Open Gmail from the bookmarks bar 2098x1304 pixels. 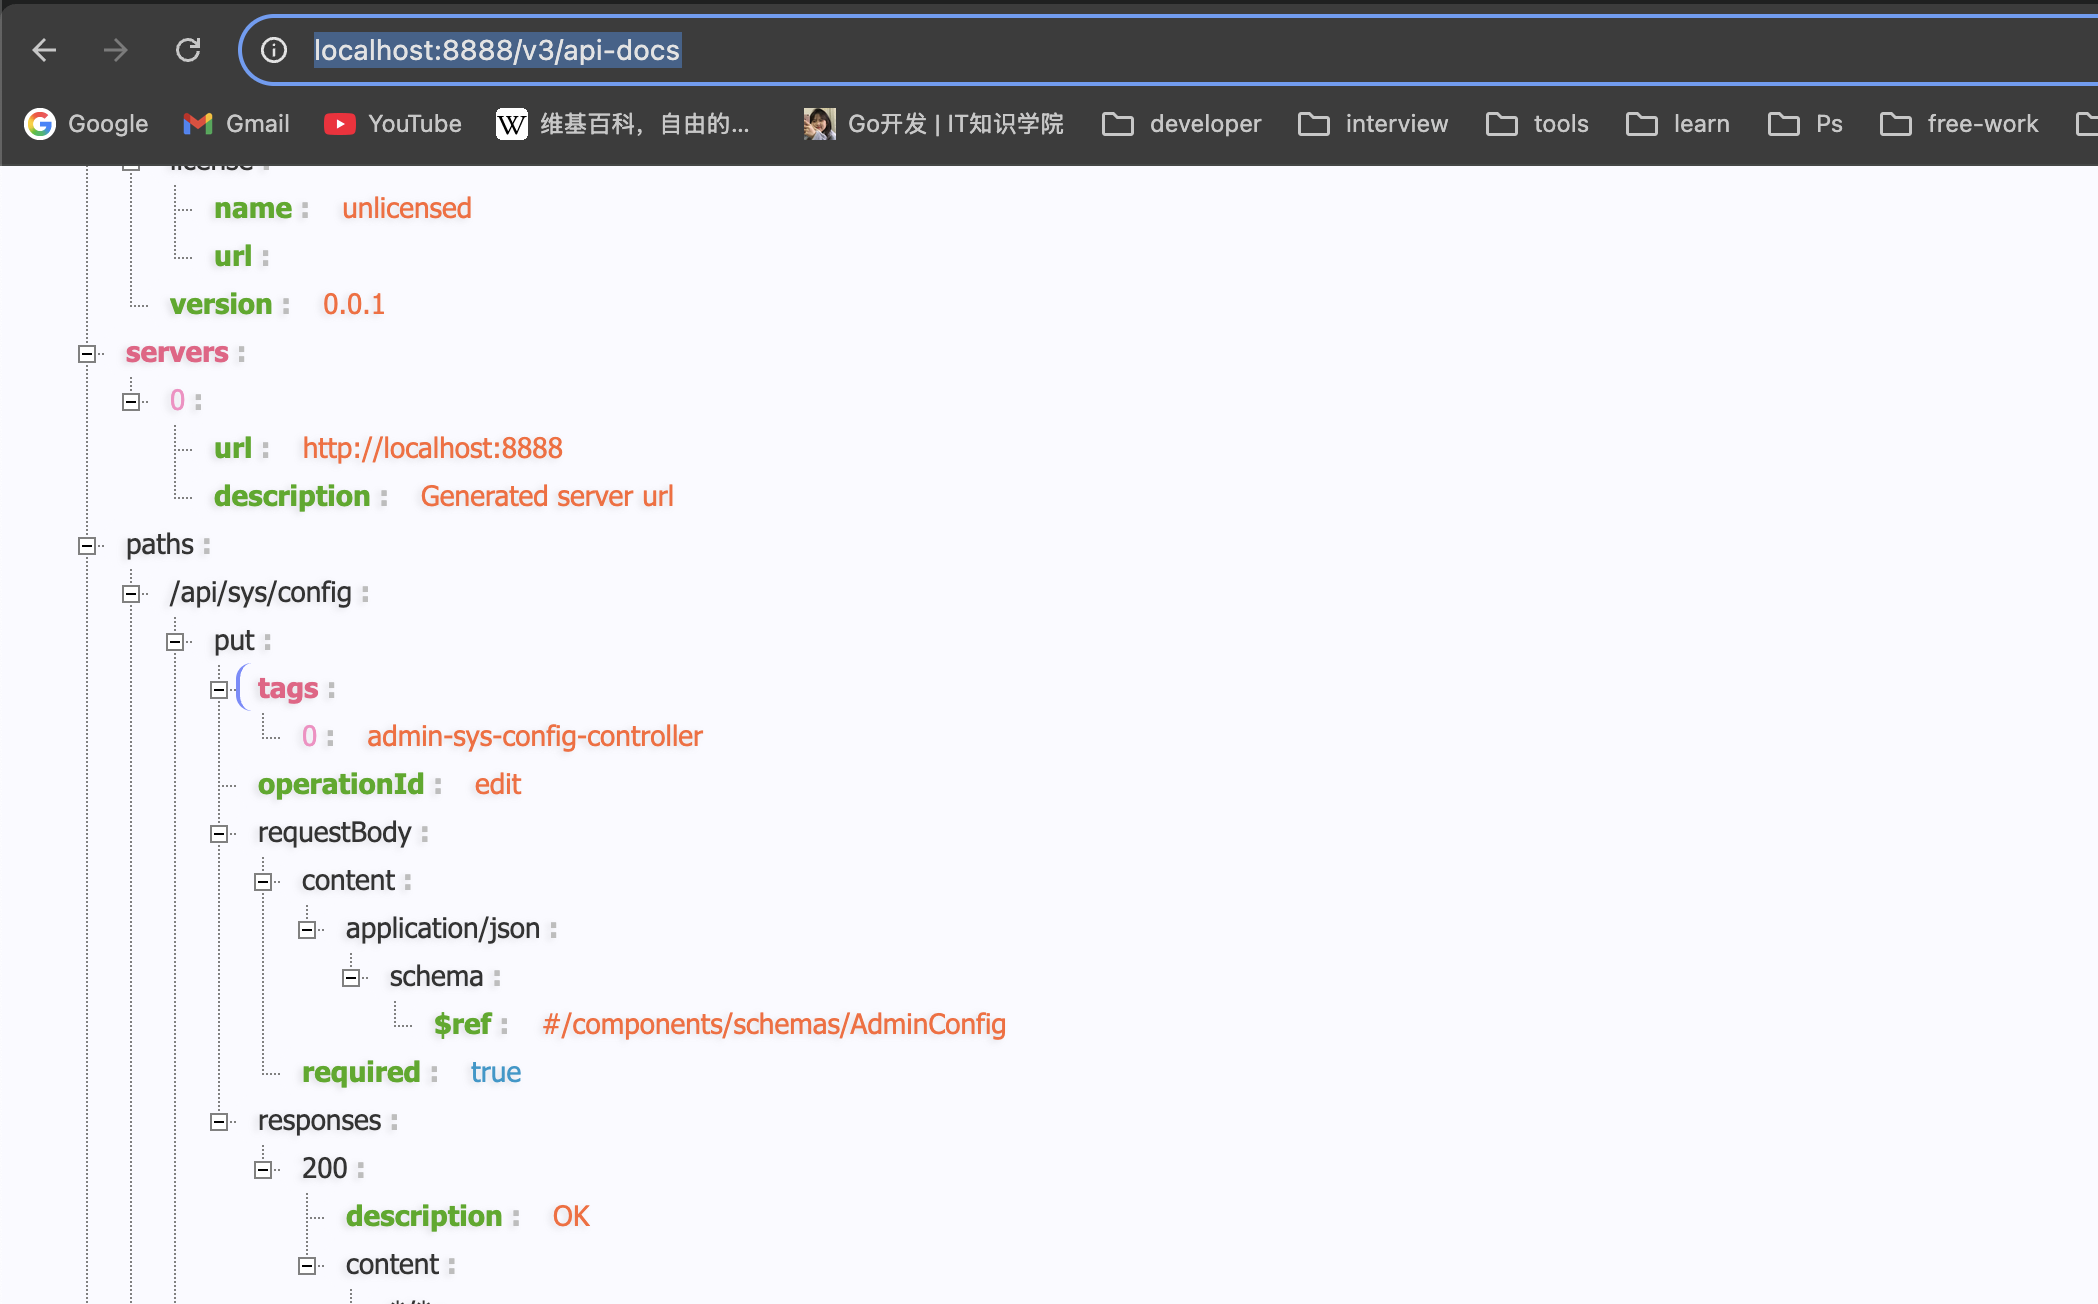tap(236, 123)
